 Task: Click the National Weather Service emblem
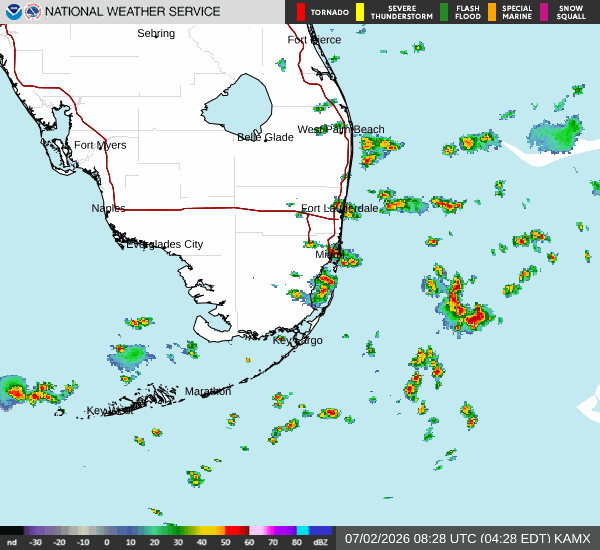pos(33,12)
